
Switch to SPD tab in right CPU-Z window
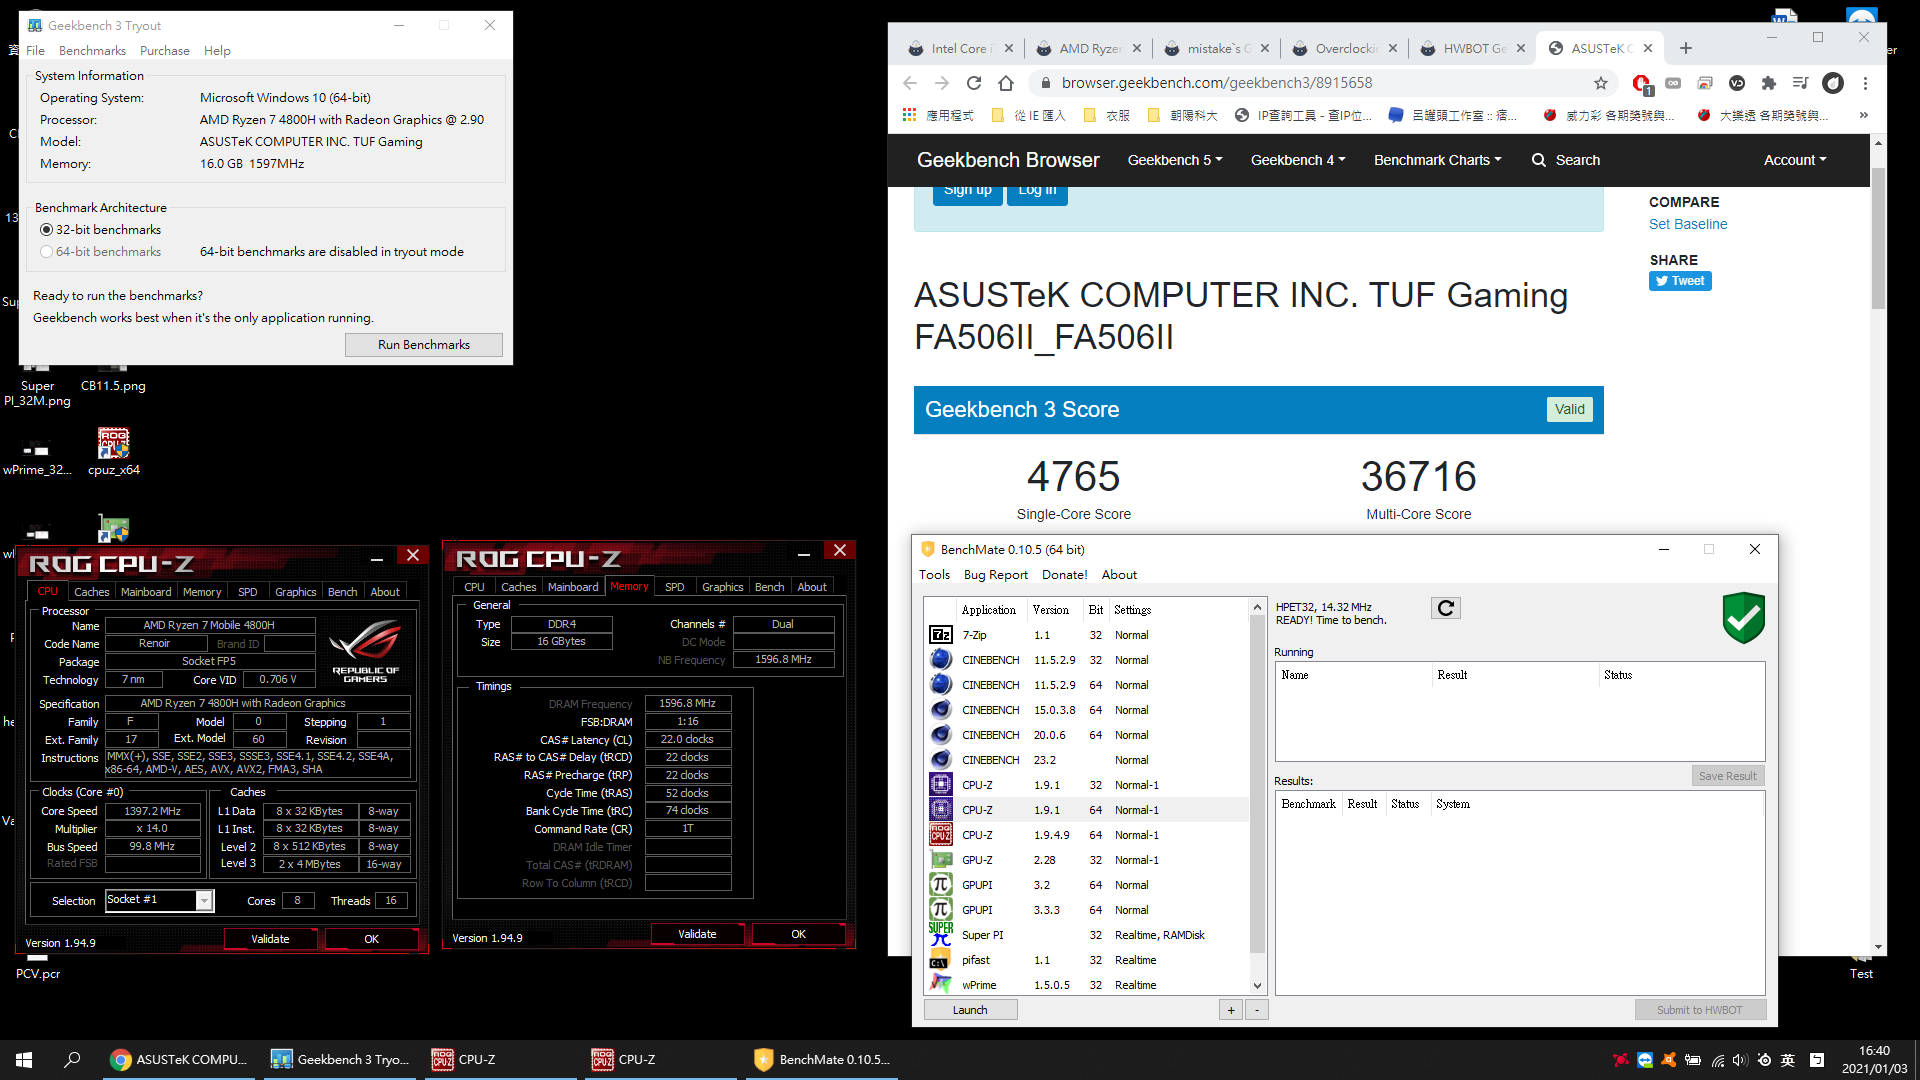click(675, 587)
